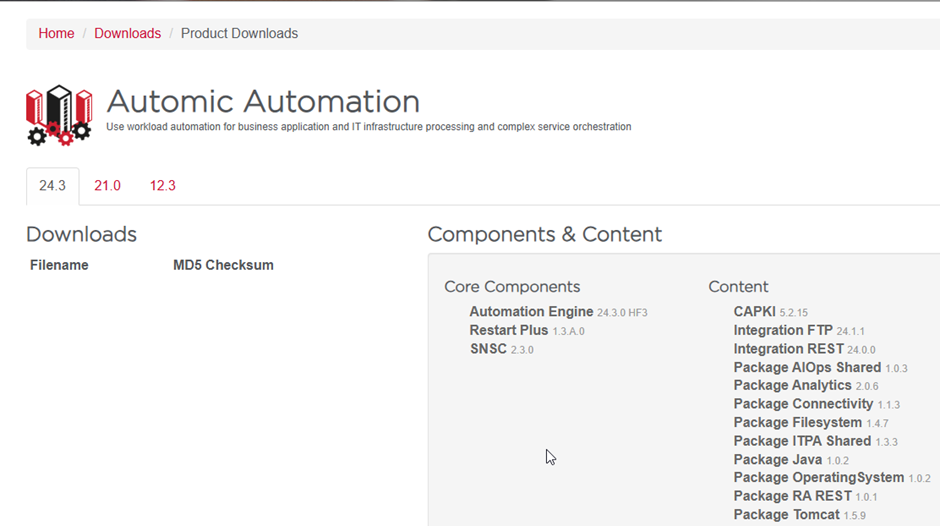Open Integration FTP 24.1.1 item

tap(799, 330)
